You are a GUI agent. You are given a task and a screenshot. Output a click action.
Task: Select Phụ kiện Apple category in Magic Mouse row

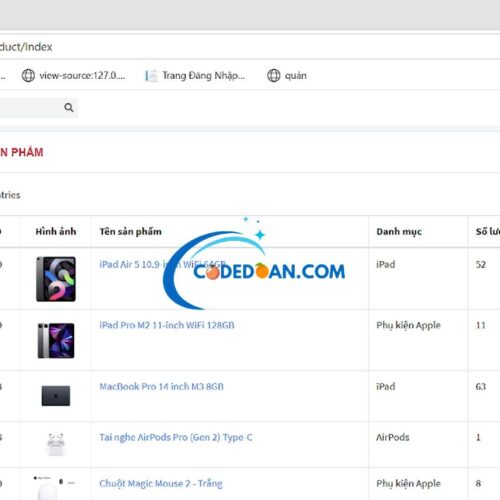coord(408,483)
